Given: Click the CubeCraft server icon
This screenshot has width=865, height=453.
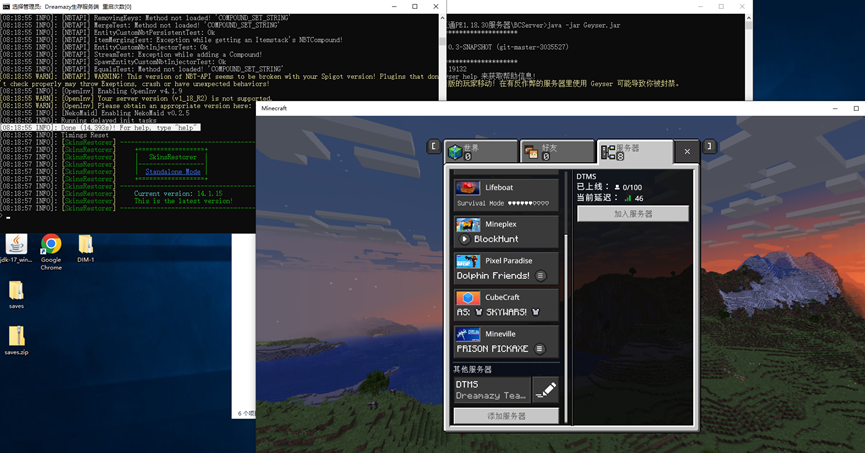Looking at the screenshot, I should point(468,298).
